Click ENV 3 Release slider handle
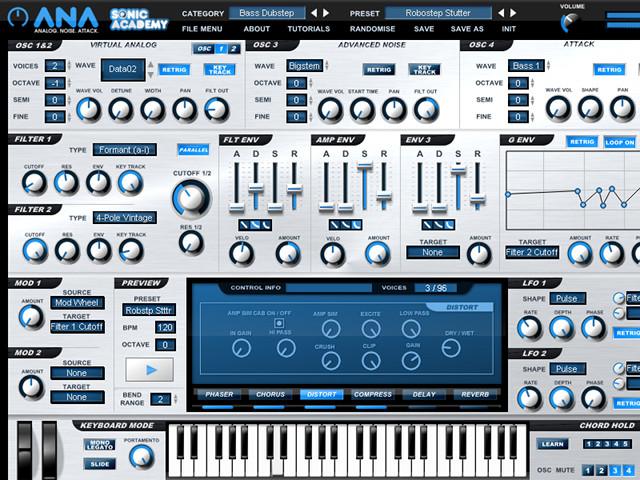The height and width of the screenshot is (480, 640). (477, 200)
